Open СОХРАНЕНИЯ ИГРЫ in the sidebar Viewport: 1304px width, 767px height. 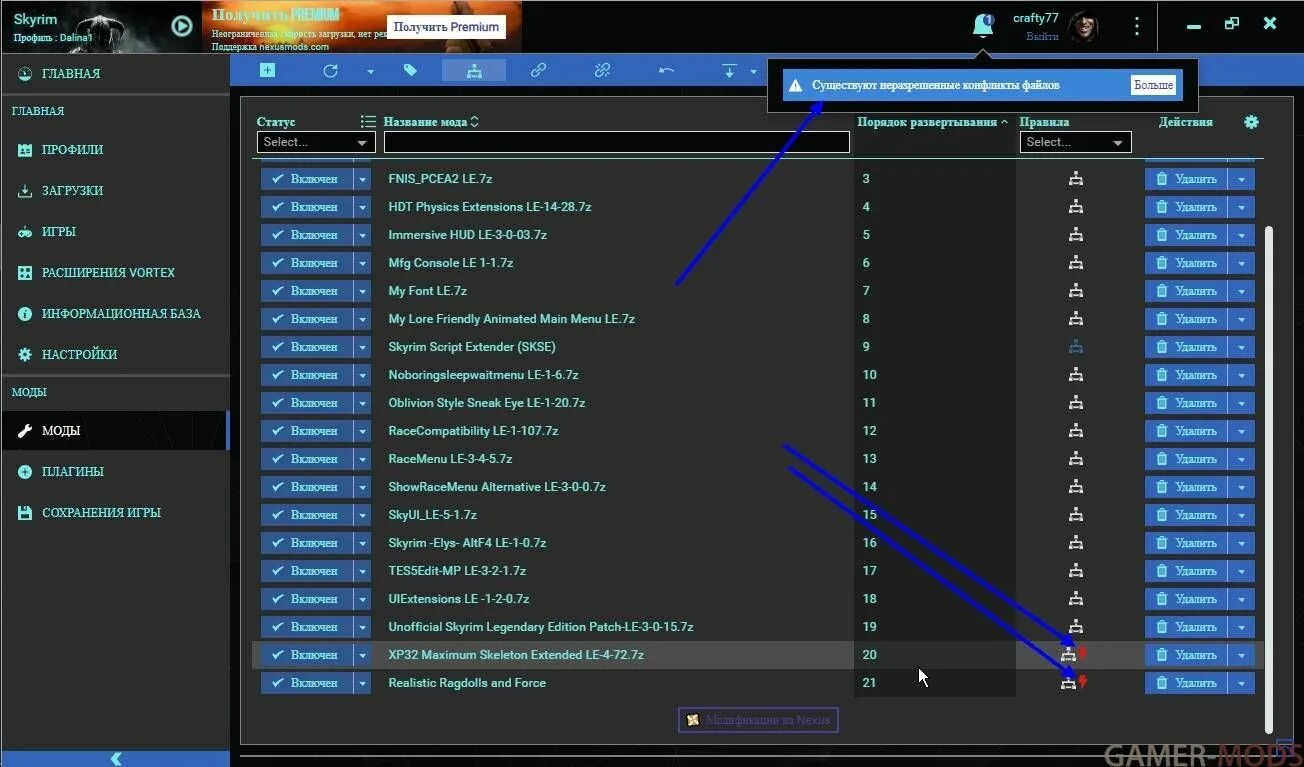click(115, 513)
